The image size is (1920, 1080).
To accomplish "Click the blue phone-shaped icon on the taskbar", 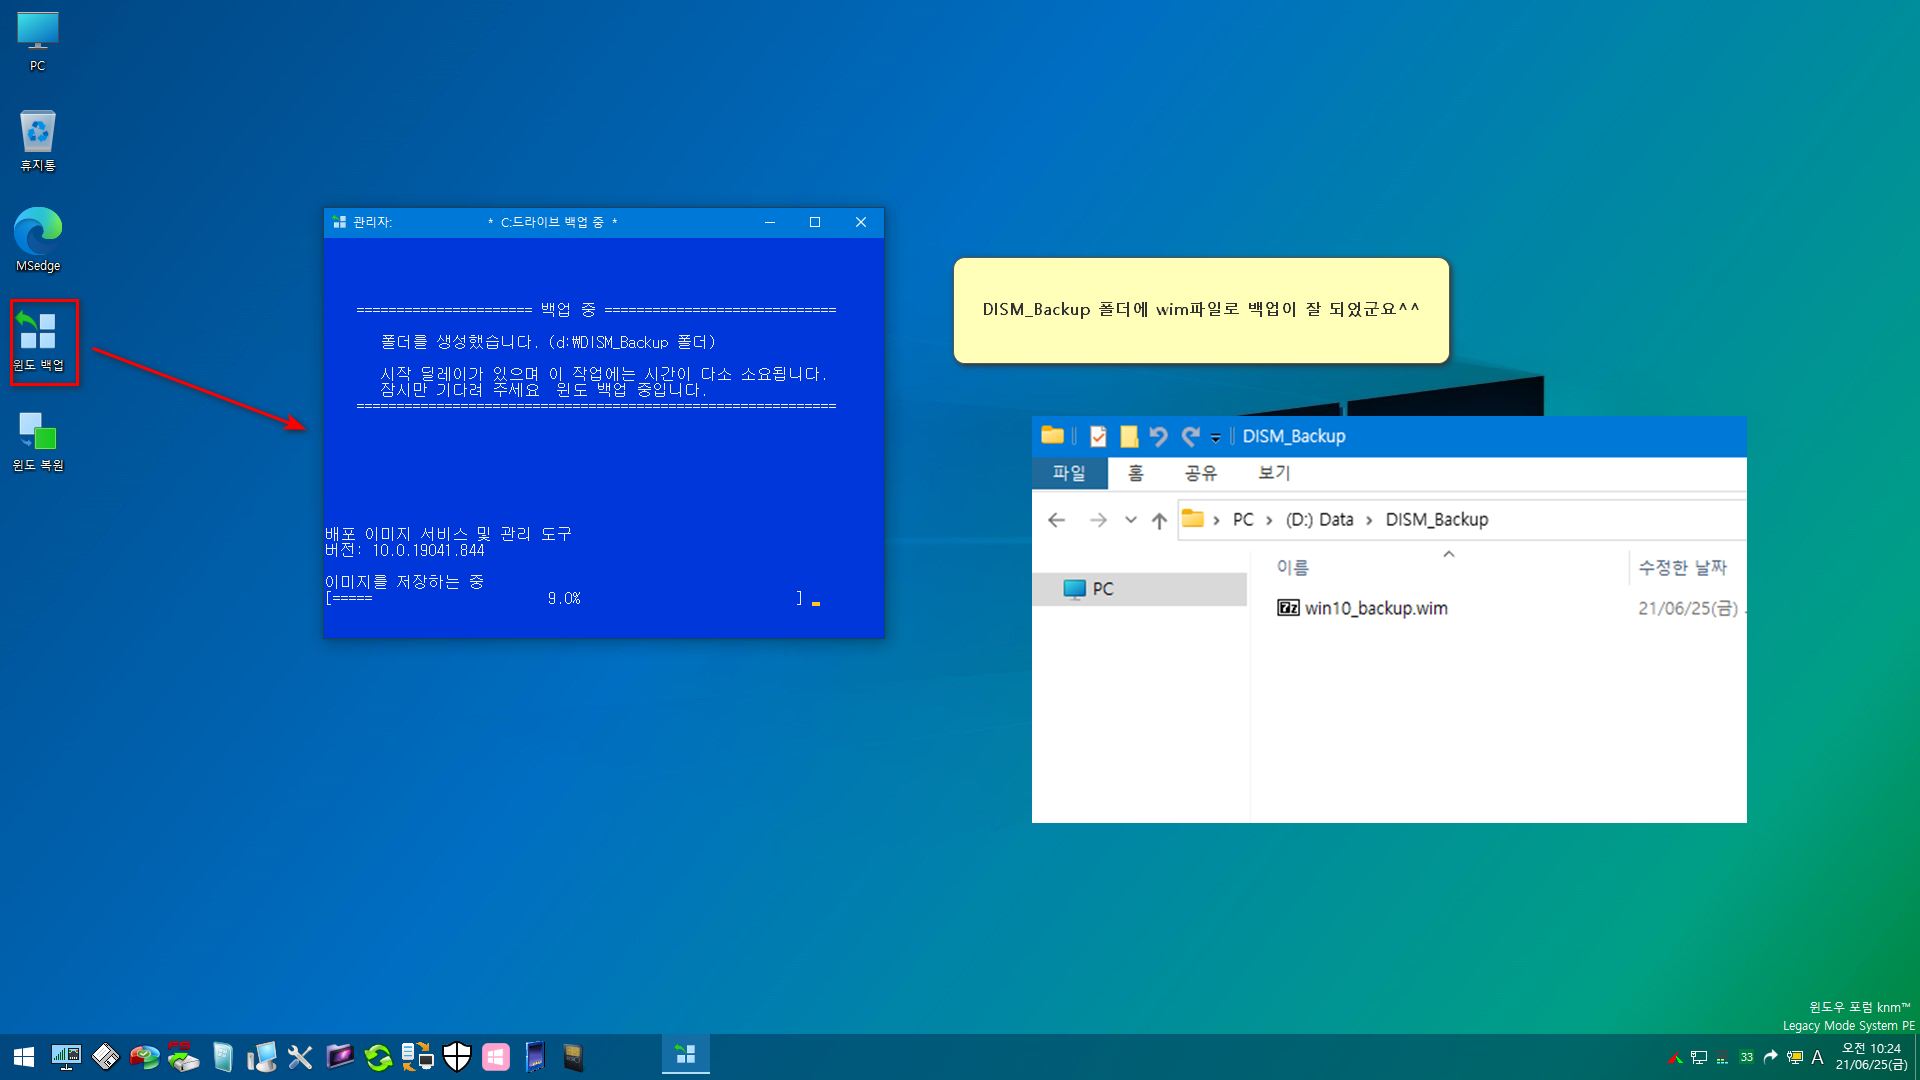I will click(x=535, y=1056).
